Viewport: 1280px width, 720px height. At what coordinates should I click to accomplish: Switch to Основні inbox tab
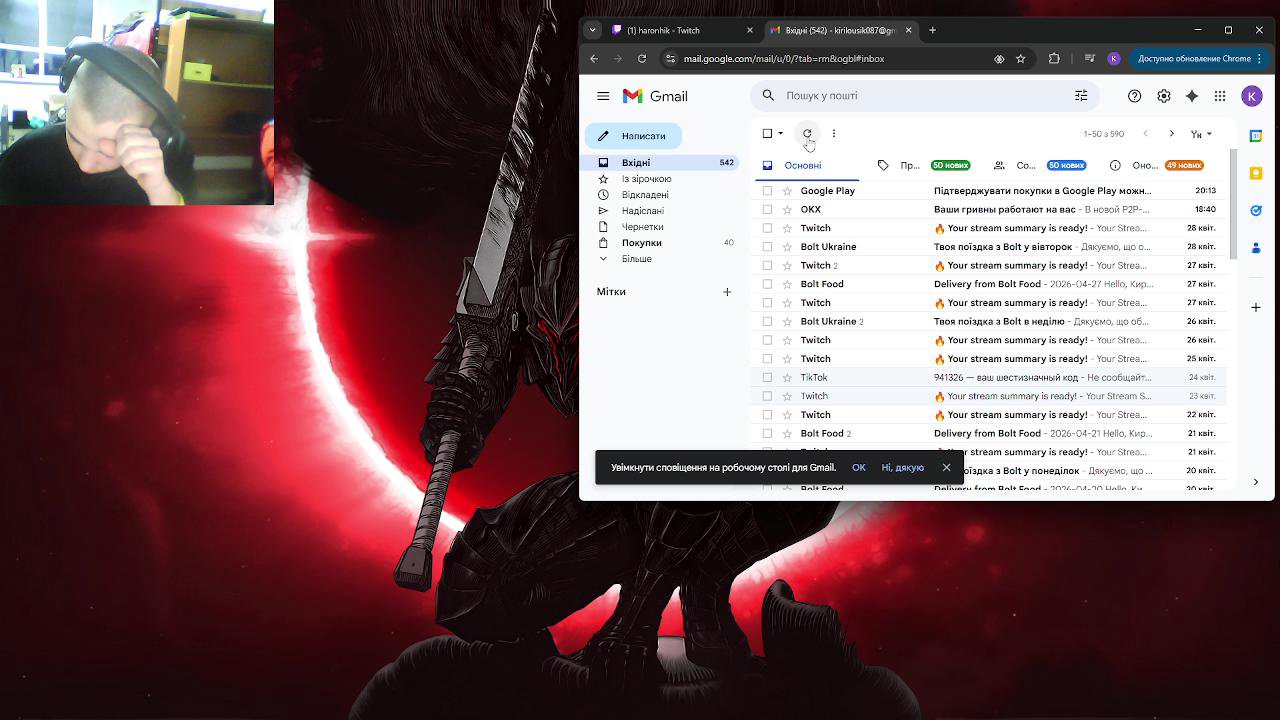(x=803, y=165)
